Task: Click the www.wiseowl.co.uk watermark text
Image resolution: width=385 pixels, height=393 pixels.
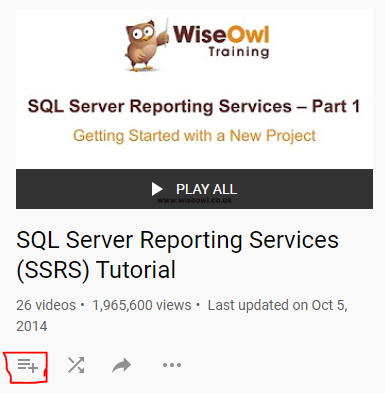Action: tap(194, 200)
